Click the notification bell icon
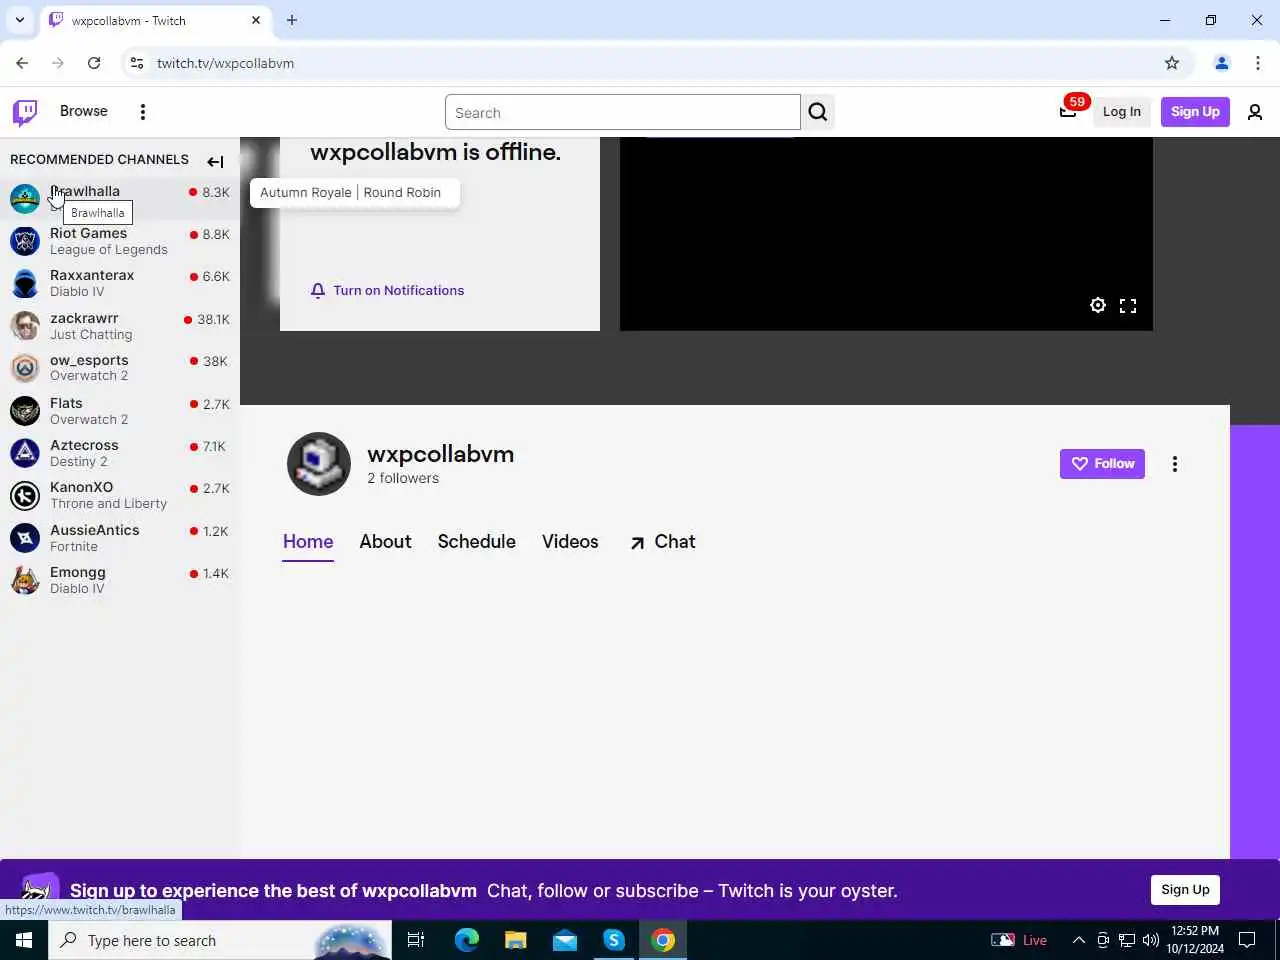1280x960 pixels. 318,291
